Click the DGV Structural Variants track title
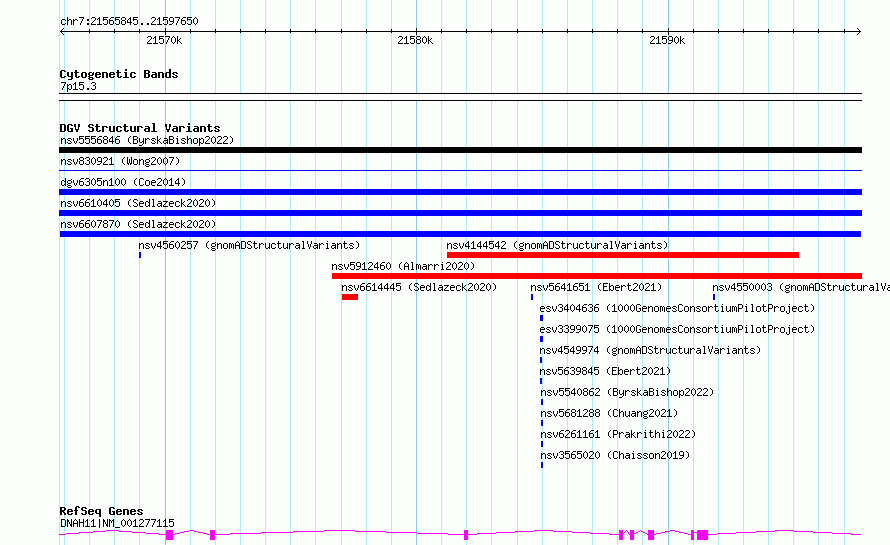 pyautogui.click(x=140, y=128)
